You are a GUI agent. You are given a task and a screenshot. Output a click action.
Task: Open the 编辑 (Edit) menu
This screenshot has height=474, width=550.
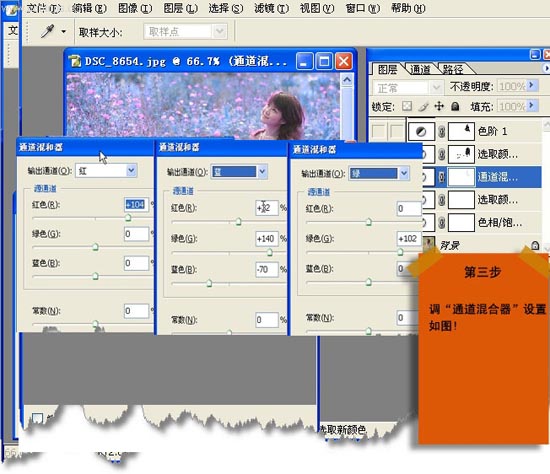click(89, 8)
